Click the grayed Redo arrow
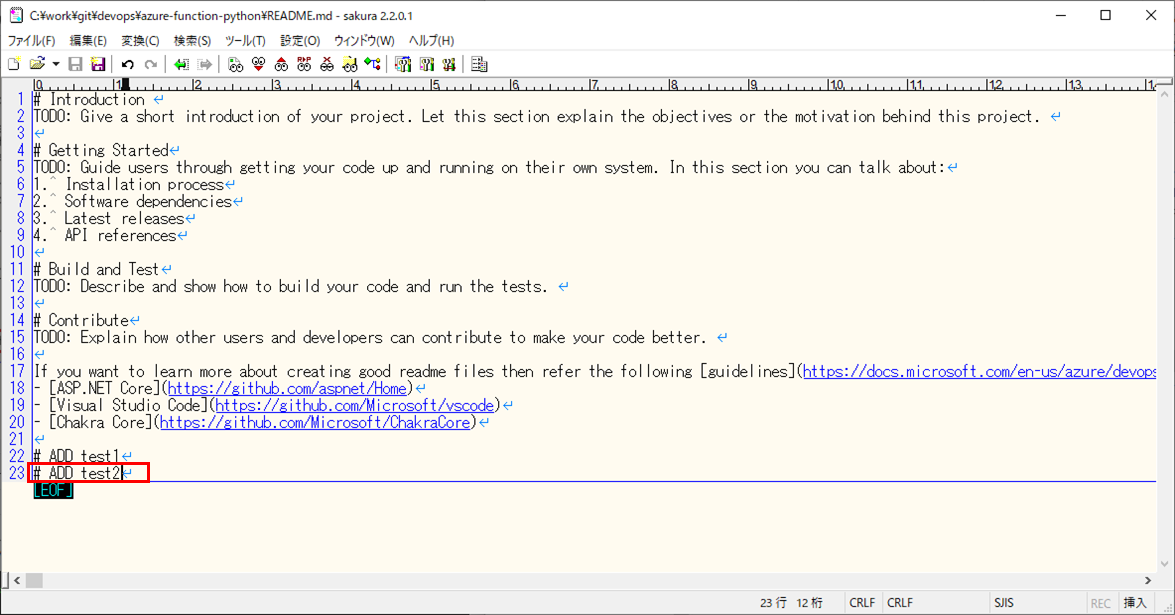This screenshot has width=1175, height=615. (151, 64)
